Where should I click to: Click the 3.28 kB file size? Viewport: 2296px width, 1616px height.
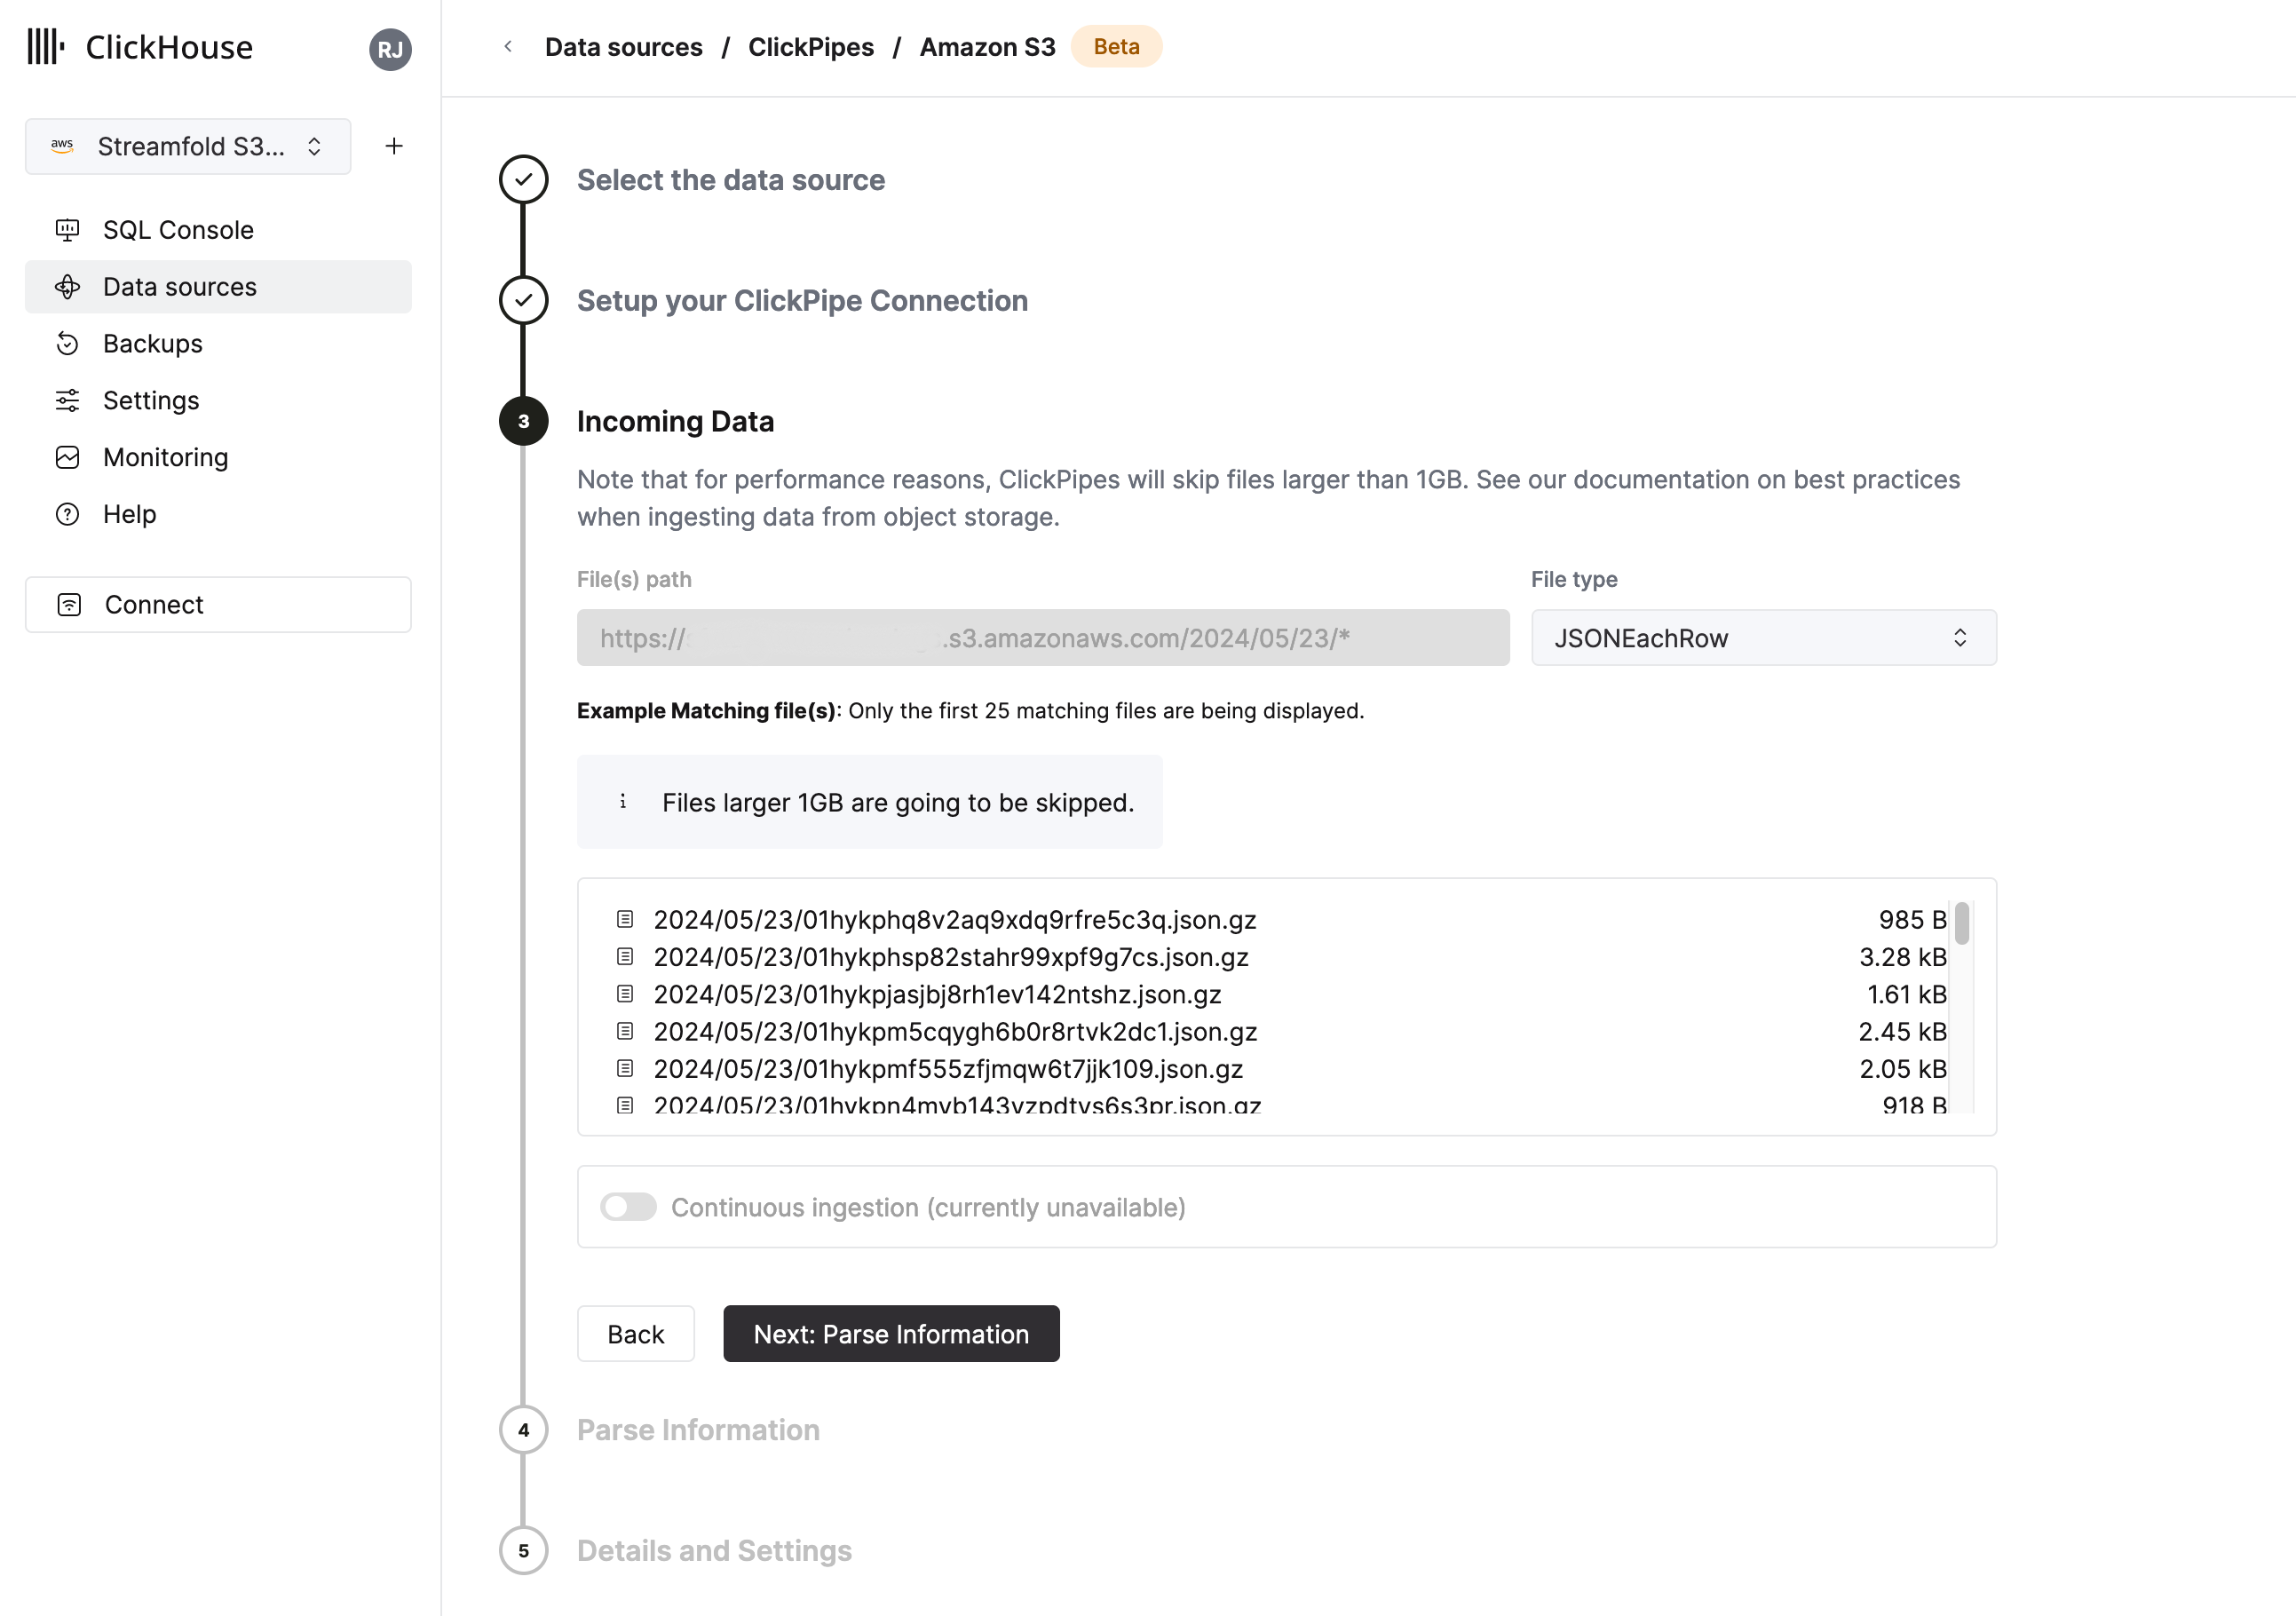(x=1903, y=957)
